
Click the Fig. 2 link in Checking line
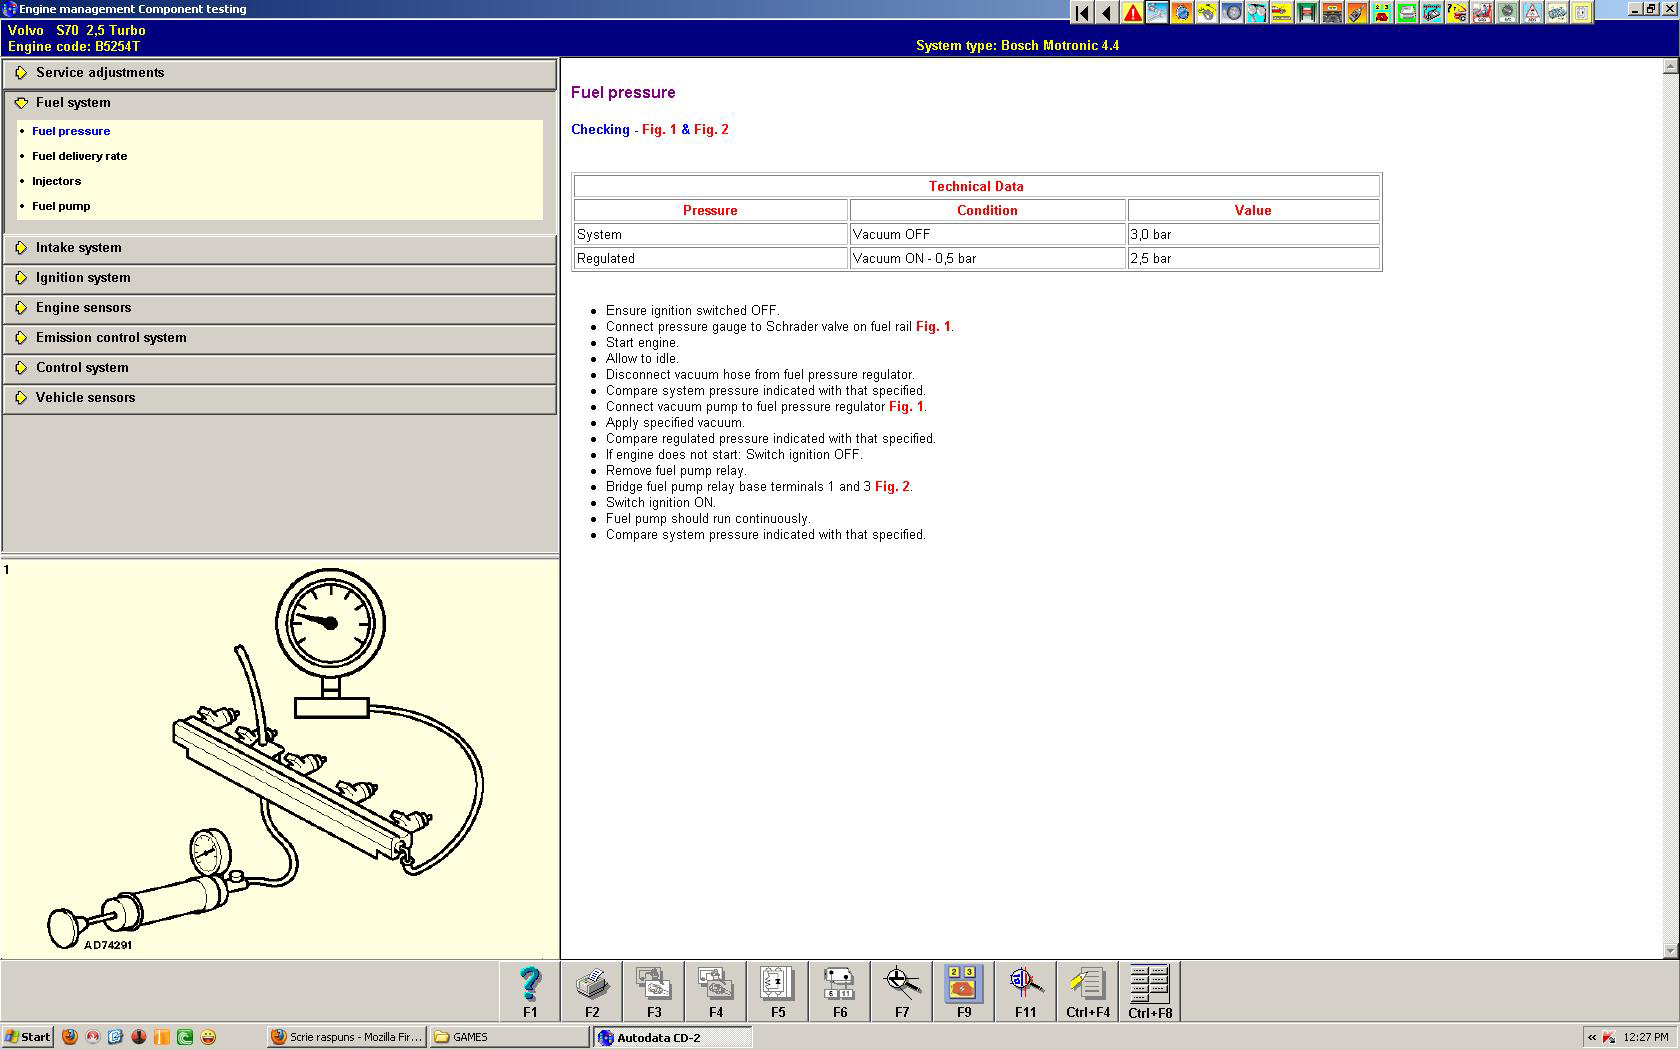[x=711, y=130]
